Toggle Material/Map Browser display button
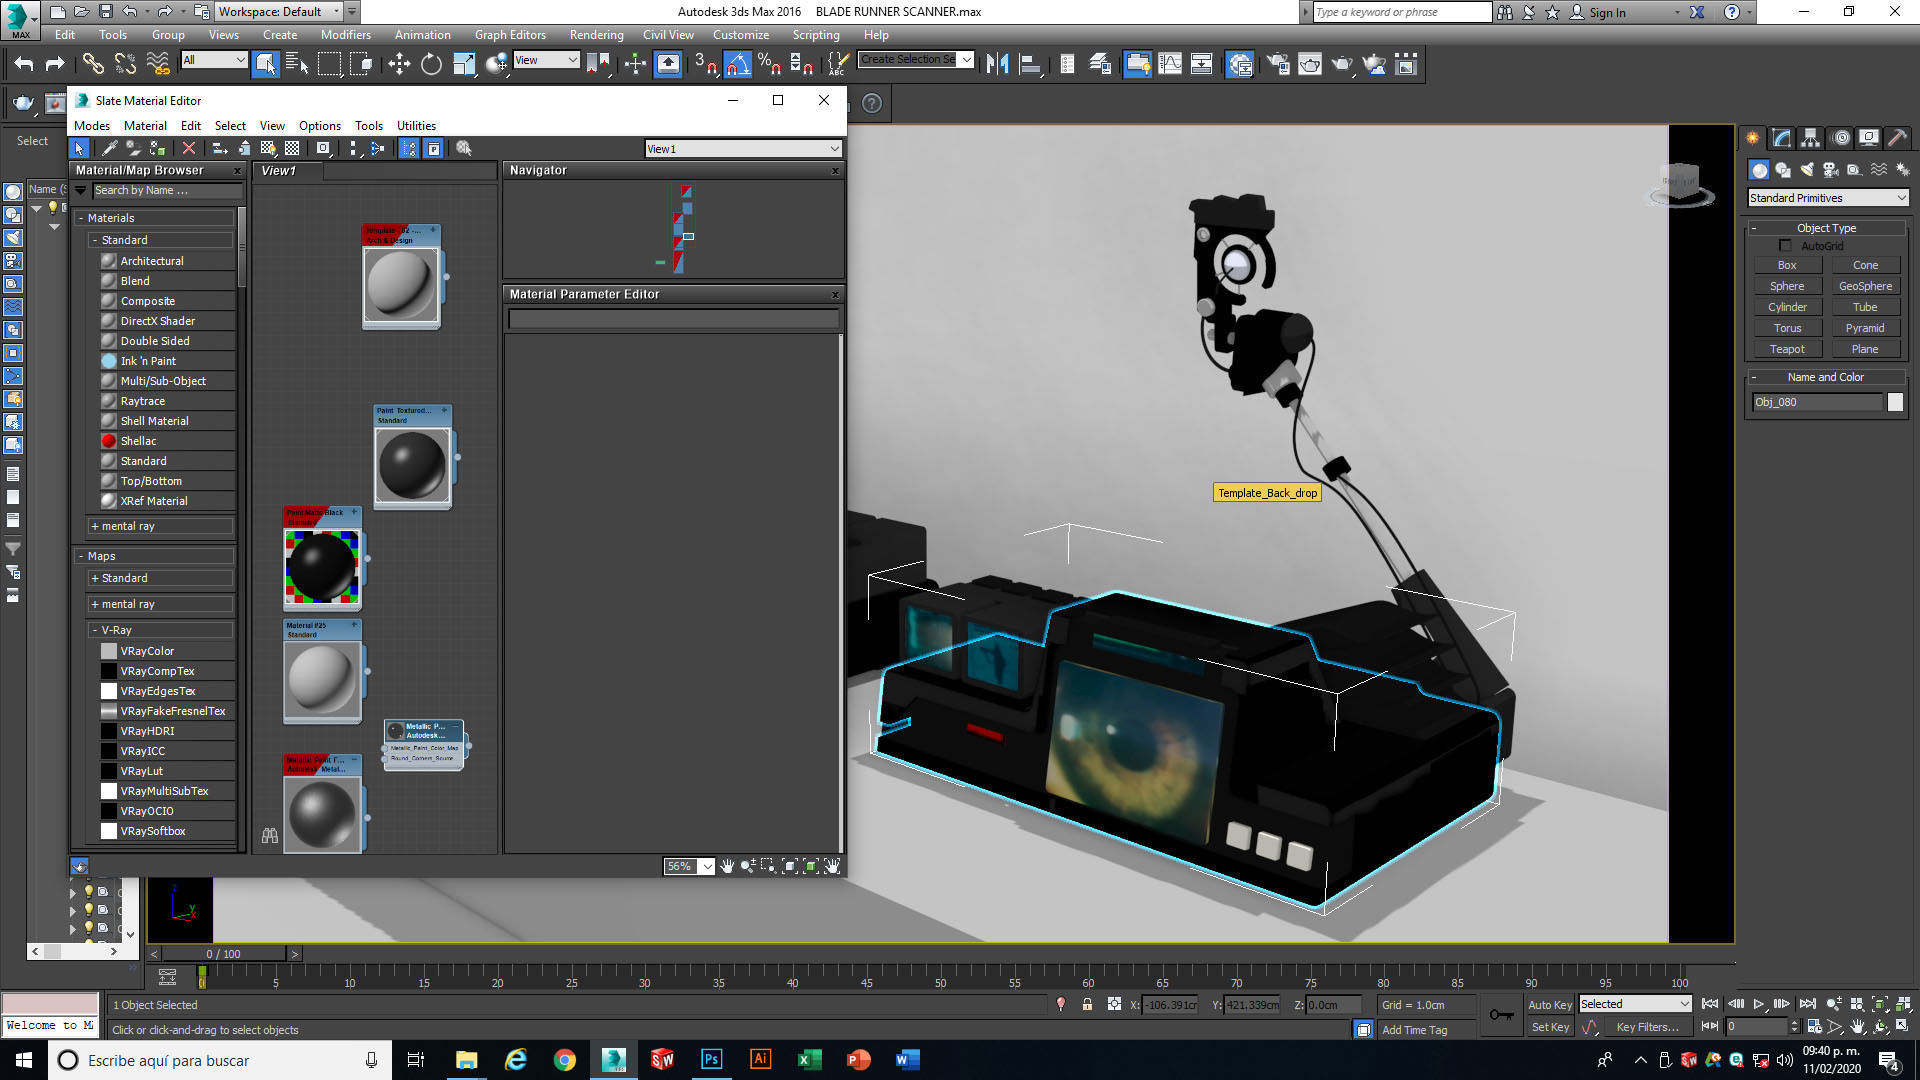1920x1080 pixels. point(409,148)
